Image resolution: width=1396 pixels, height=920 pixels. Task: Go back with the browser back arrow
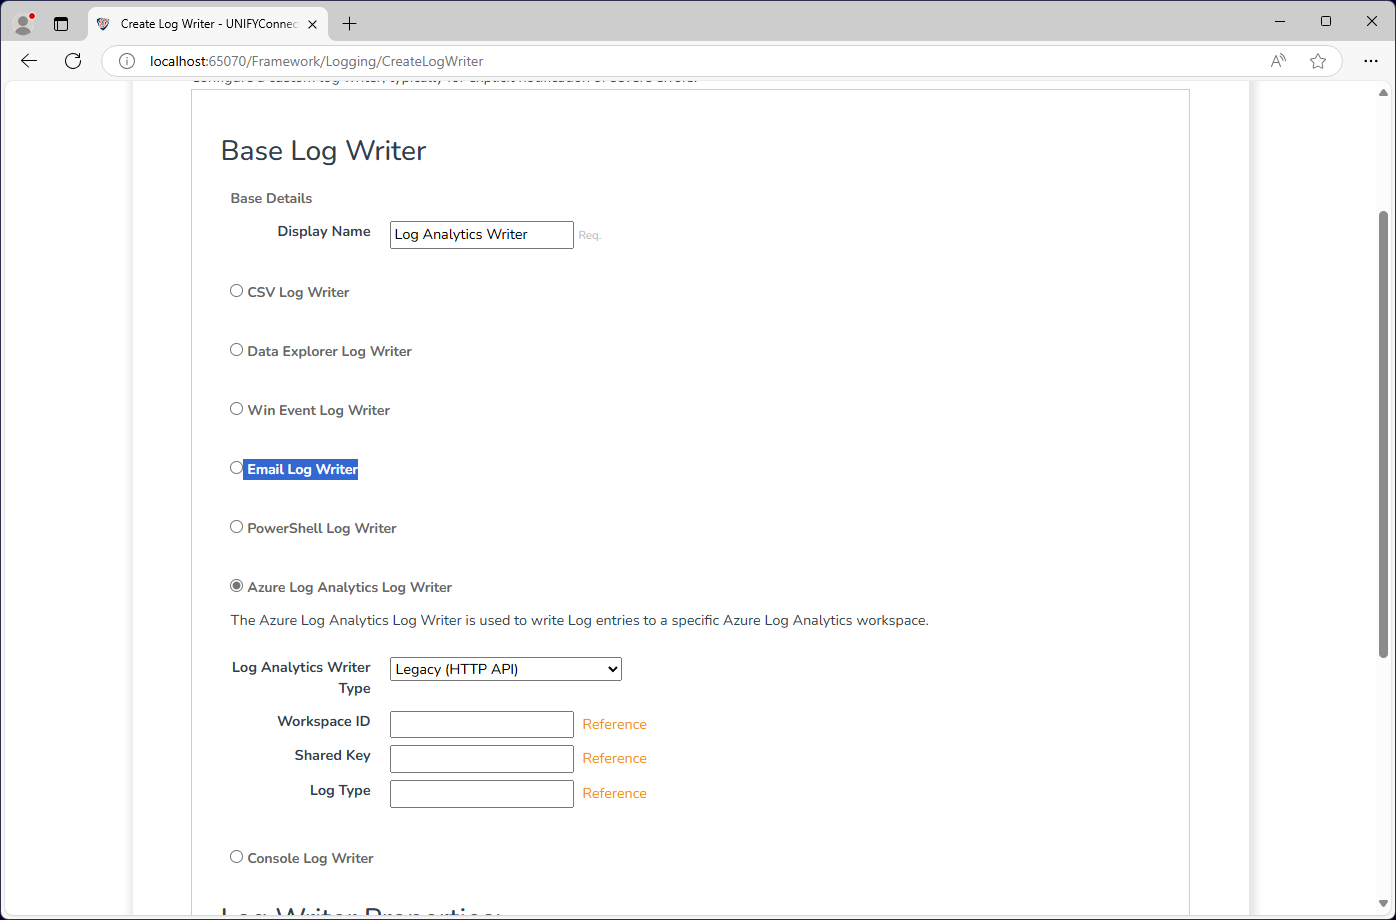tap(29, 61)
